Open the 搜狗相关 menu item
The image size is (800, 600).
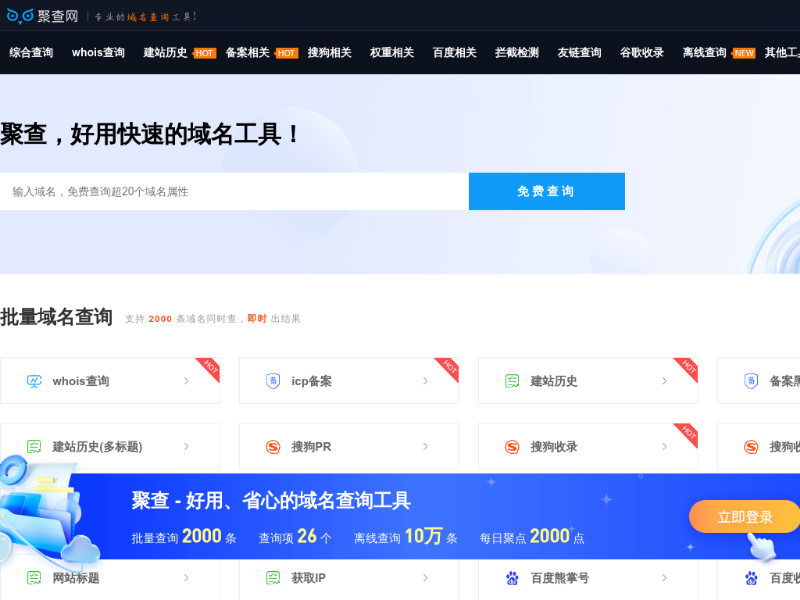click(x=330, y=53)
